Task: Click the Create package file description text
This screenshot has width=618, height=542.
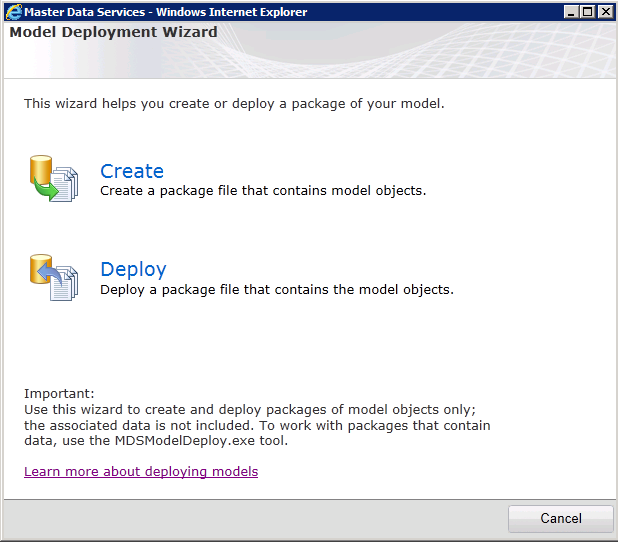Action: (x=263, y=190)
